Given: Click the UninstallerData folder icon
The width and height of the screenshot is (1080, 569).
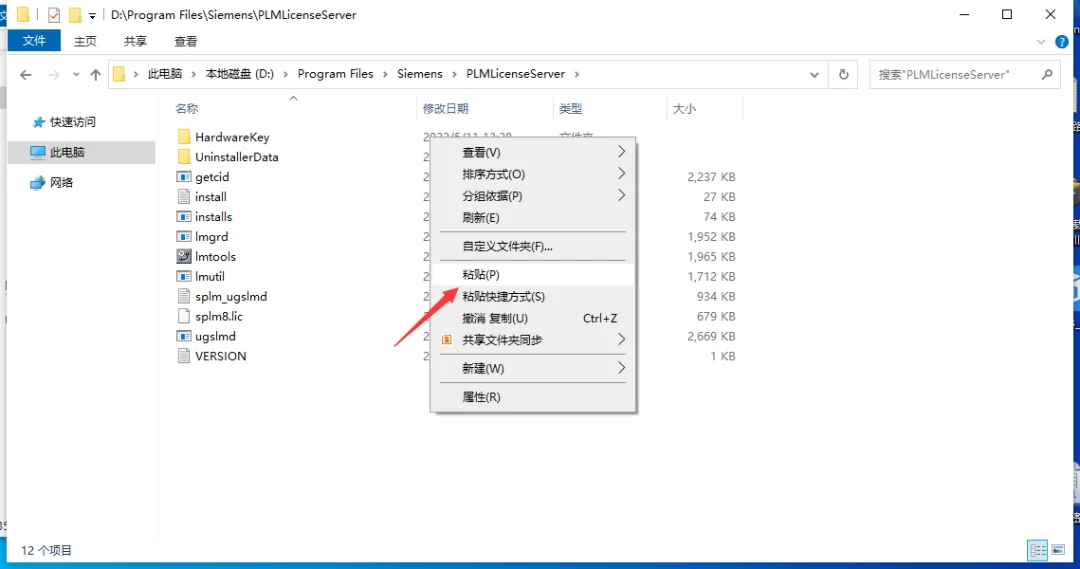Looking at the screenshot, I should [x=183, y=156].
